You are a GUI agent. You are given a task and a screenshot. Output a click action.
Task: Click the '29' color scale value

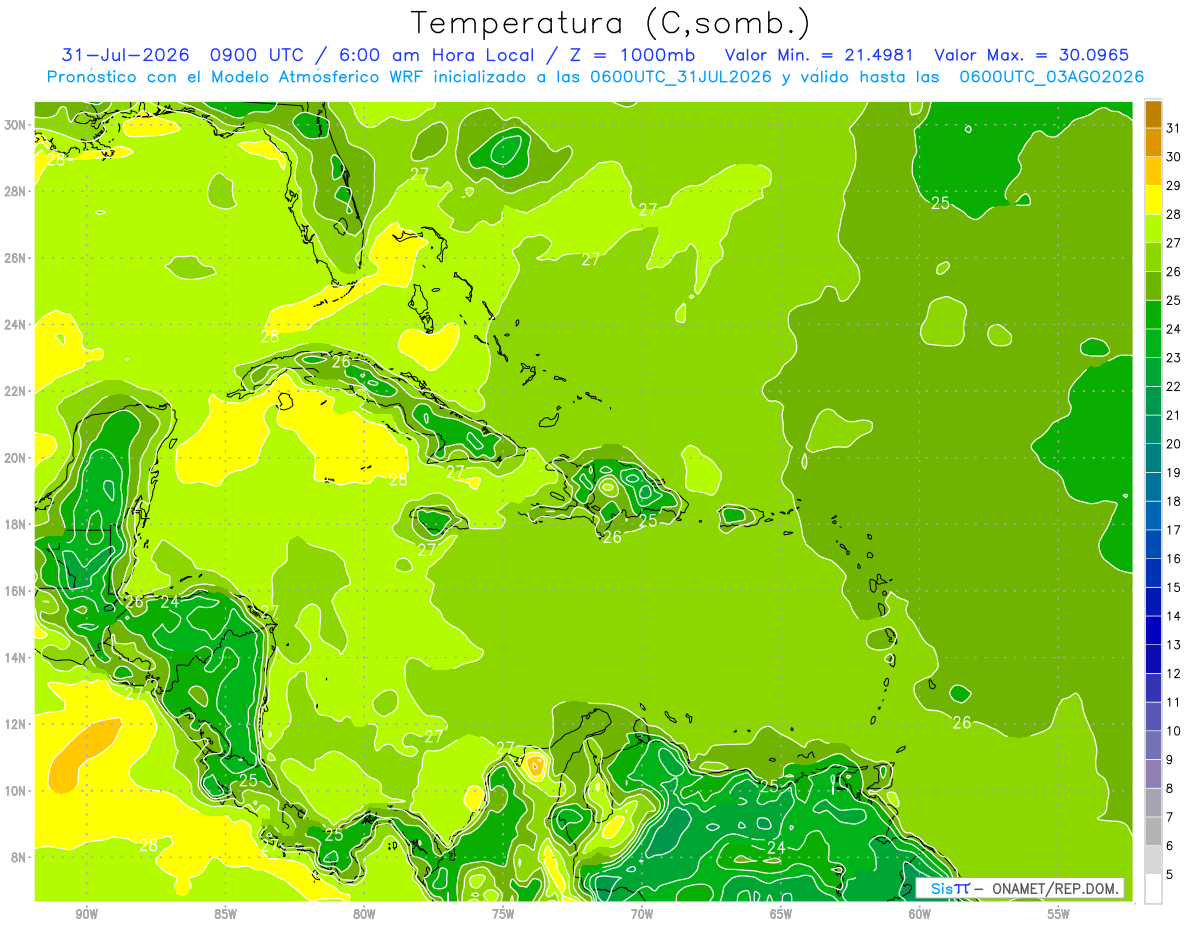coord(1174,186)
